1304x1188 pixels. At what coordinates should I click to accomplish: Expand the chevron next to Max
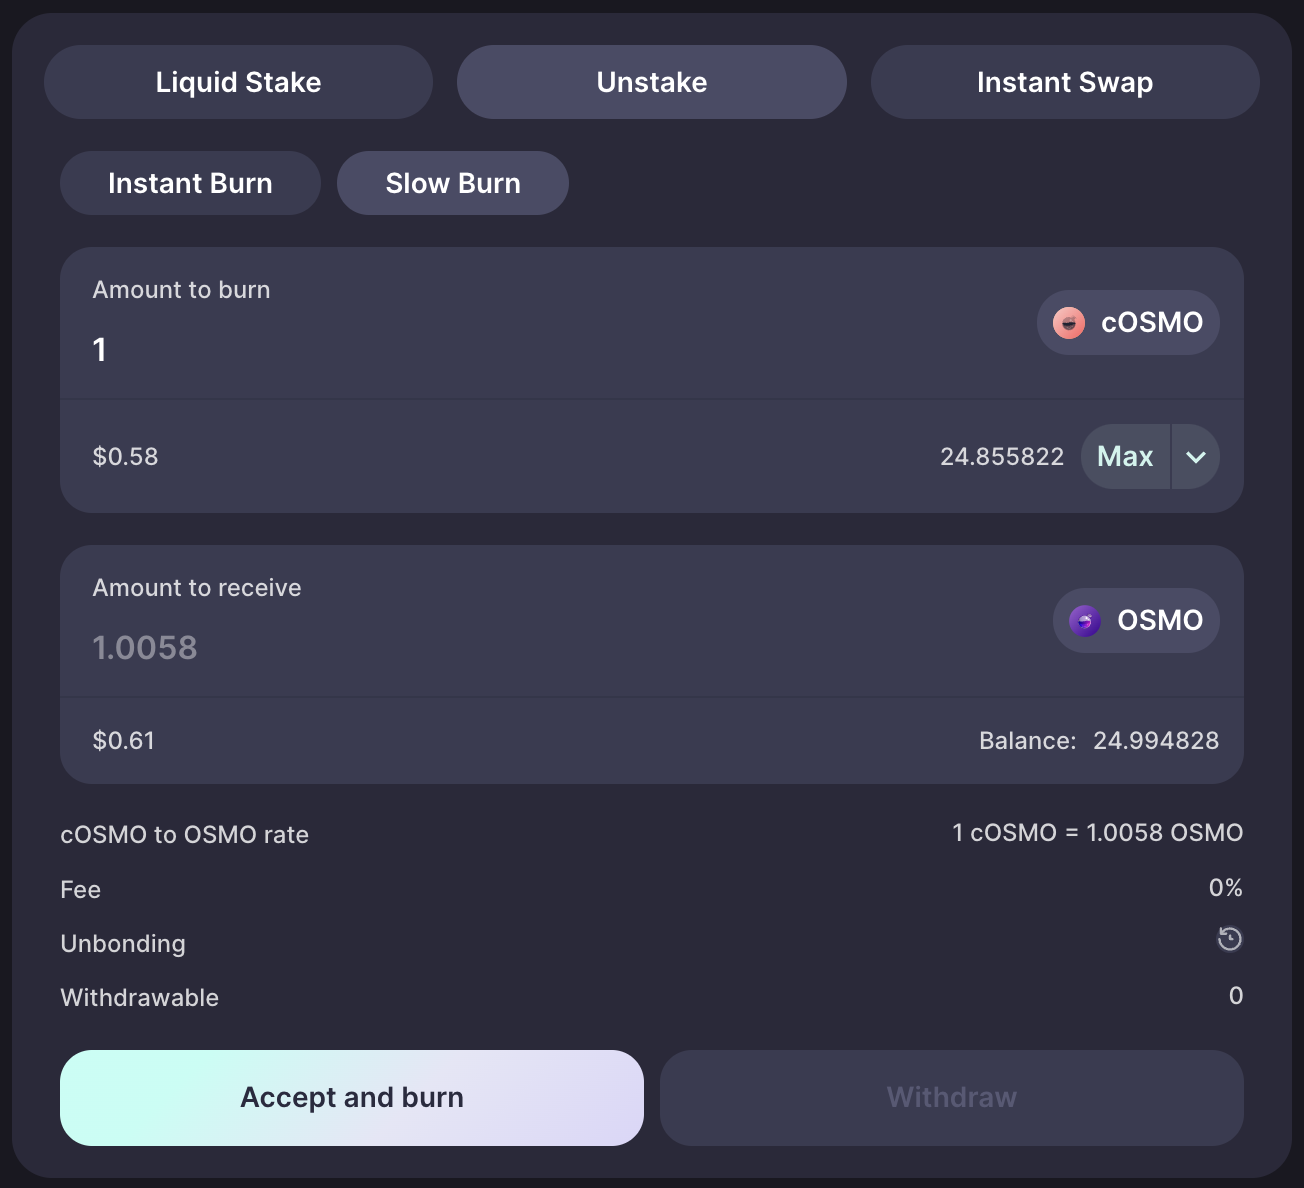click(1196, 457)
